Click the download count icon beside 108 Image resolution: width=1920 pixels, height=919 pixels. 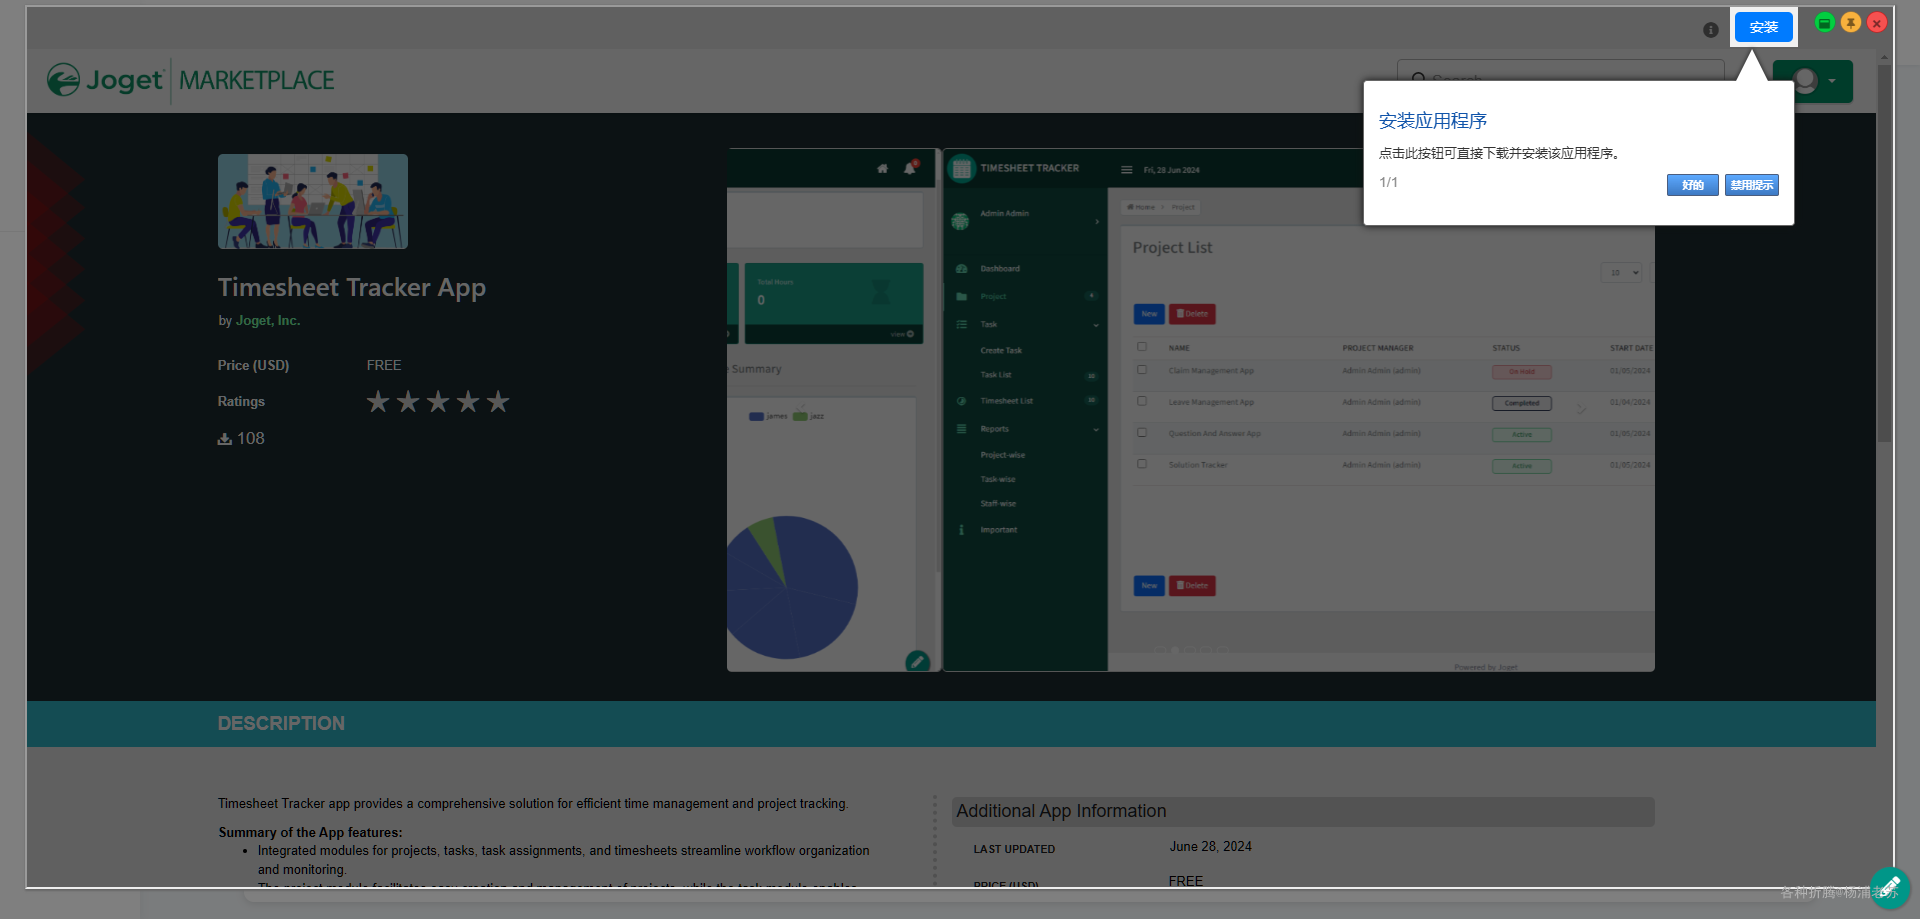pyautogui.click(x=225, y=439)
